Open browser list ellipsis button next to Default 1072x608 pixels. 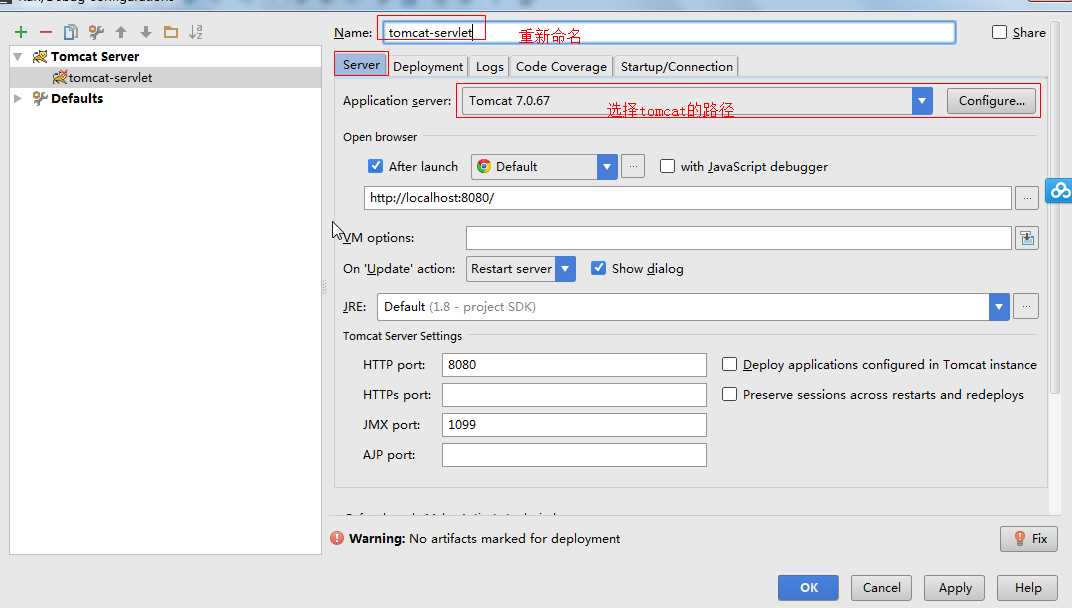click(x=633, y=166)
